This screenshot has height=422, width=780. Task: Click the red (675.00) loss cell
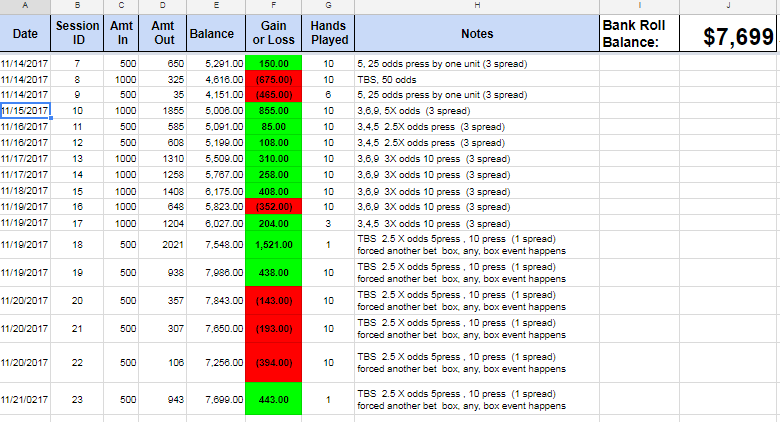pyautogui.click(x=273, y=79)
